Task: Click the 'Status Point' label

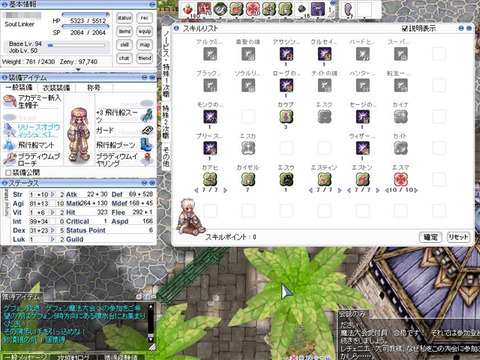Action: 86,230
